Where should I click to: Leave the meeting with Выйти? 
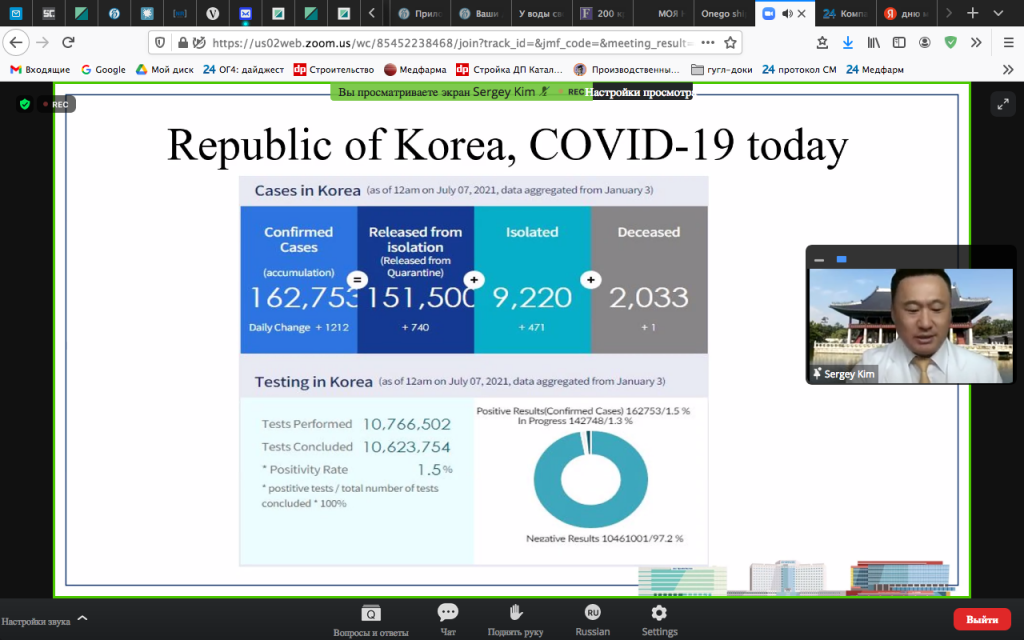[982, 619]
